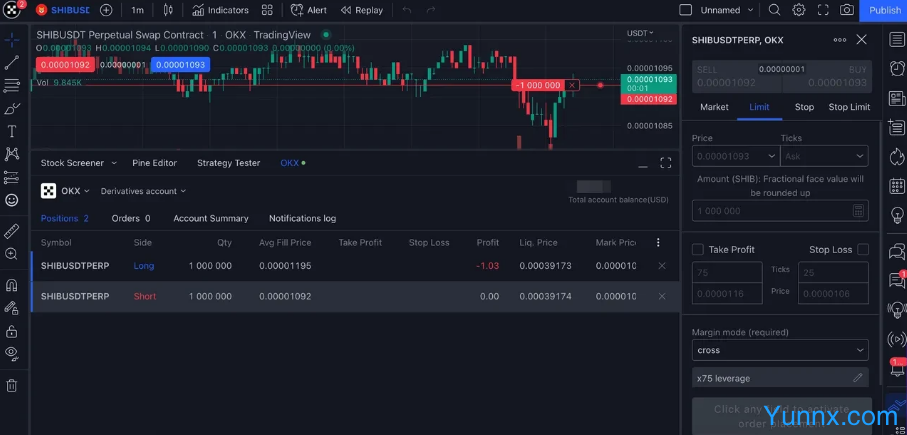Click the Publish button
The height and width of the screenshot is (435, 907).
click(x=884, y=10)
